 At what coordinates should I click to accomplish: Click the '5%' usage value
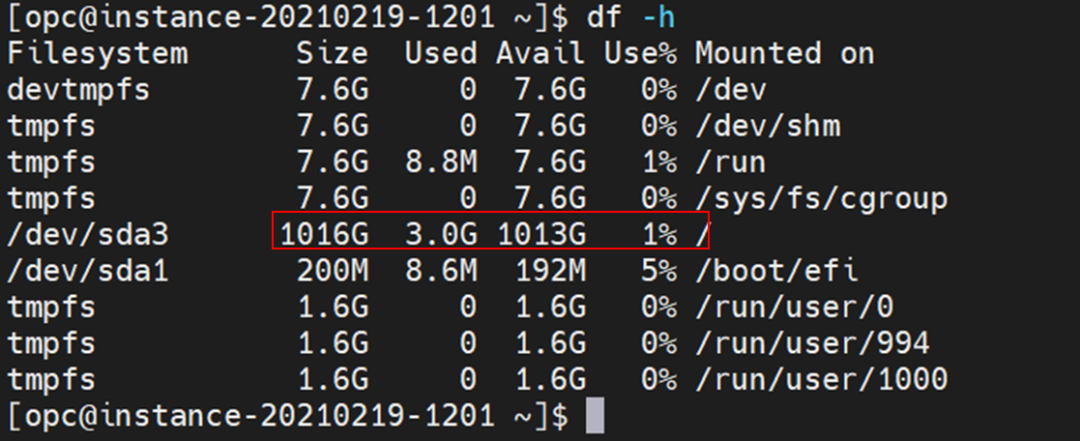pyautogui.click(x=658, y=271)
